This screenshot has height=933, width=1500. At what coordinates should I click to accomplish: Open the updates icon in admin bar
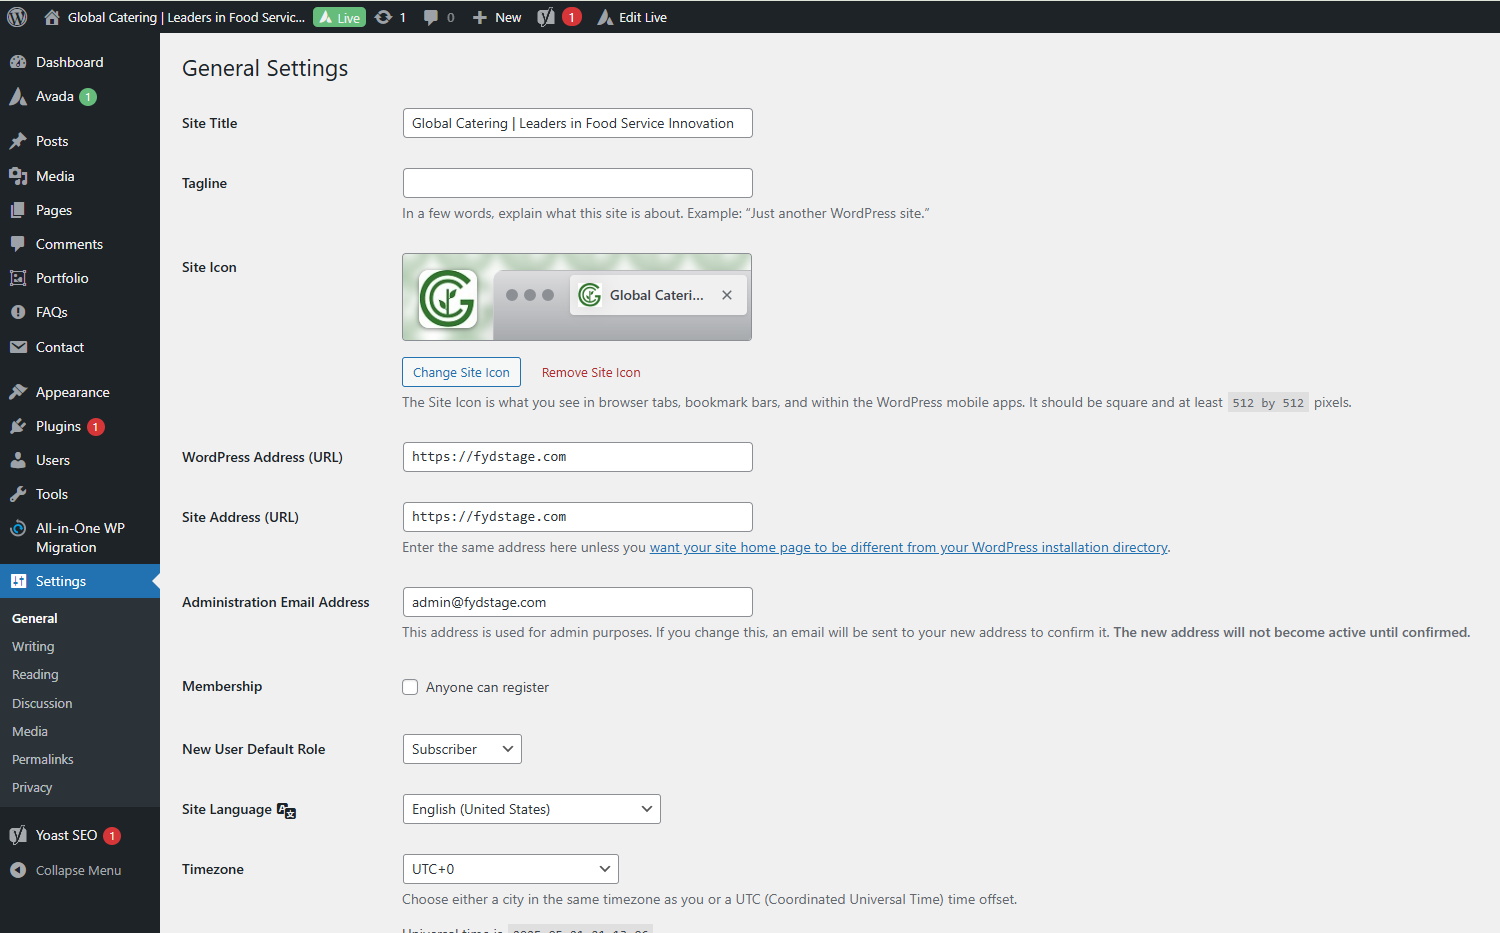point(384,17)
